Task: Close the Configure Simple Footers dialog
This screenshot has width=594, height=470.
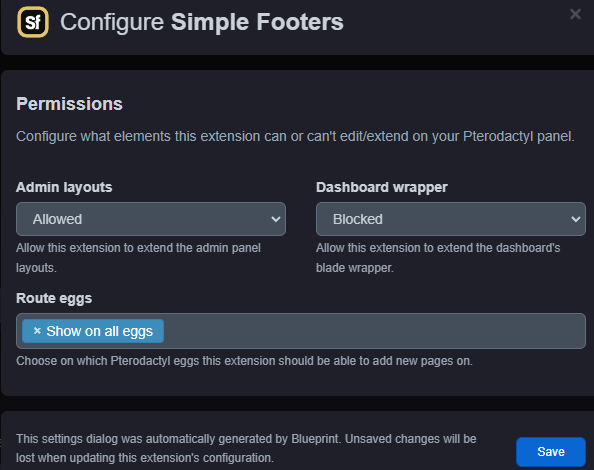Action: [x=575, y=14]
